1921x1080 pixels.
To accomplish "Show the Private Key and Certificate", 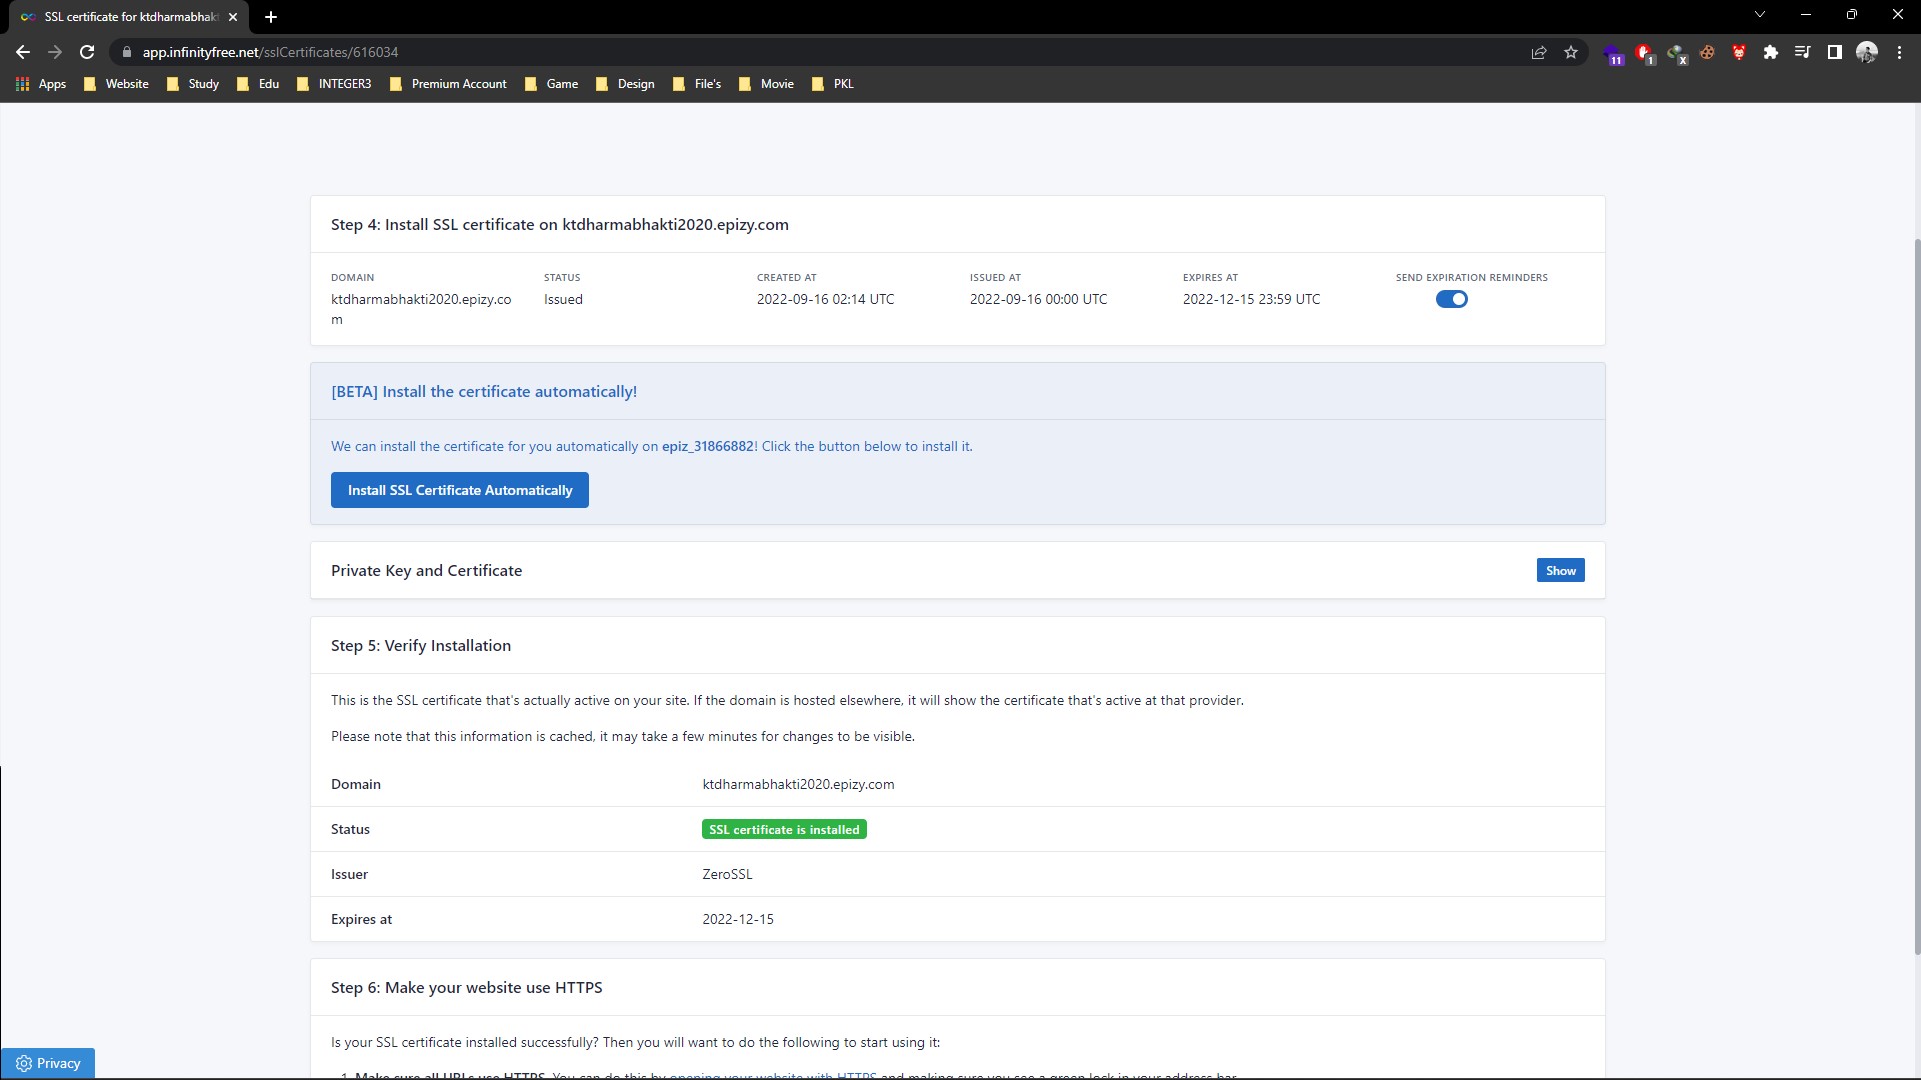I will pos(1560,570).
